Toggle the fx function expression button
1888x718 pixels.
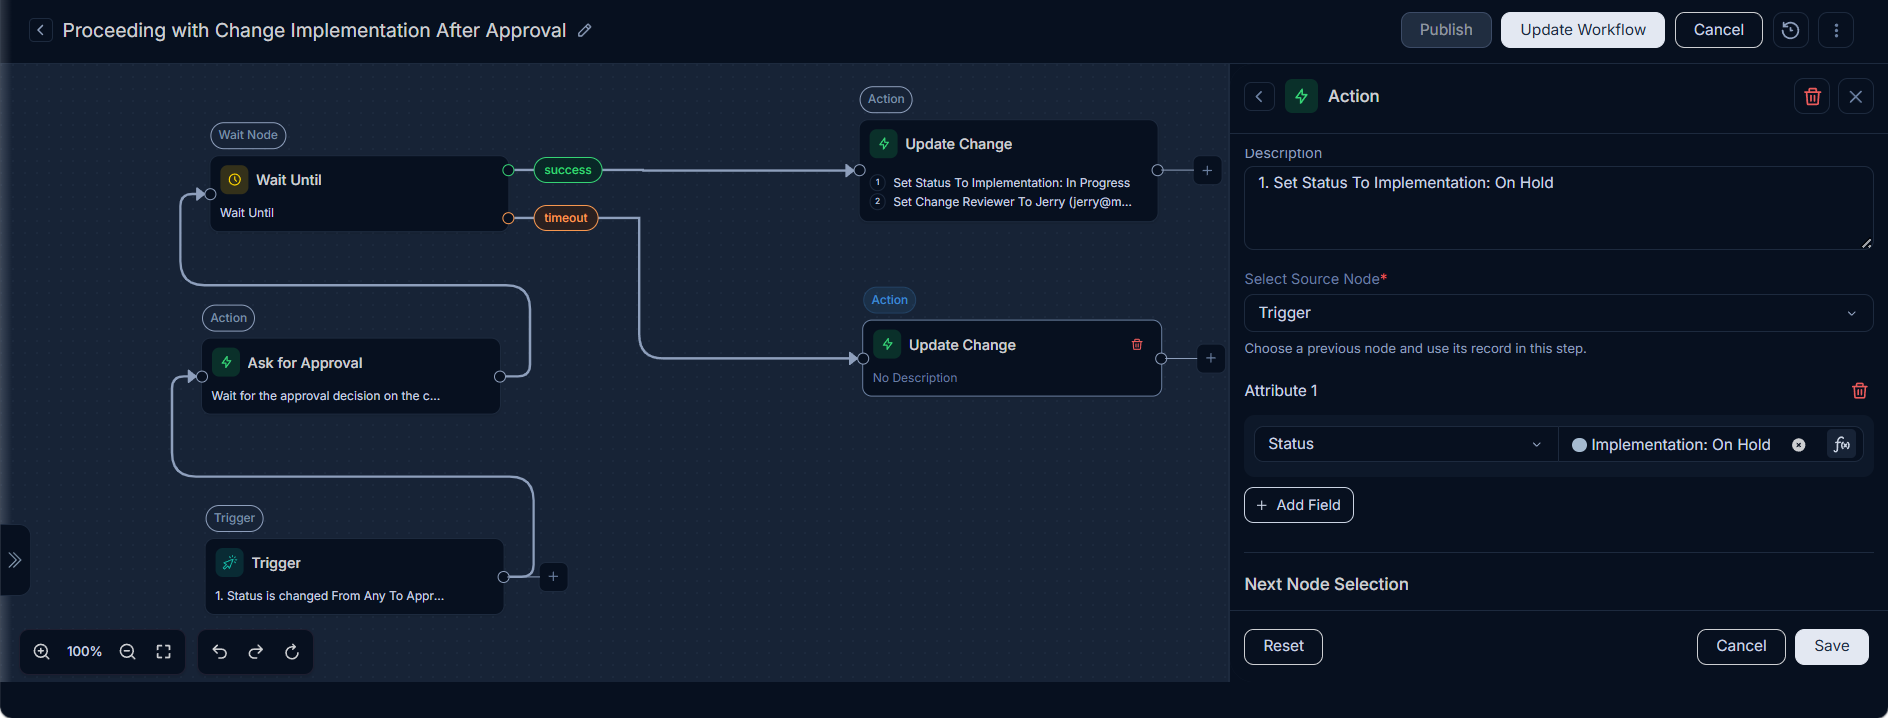[1842, 444]
